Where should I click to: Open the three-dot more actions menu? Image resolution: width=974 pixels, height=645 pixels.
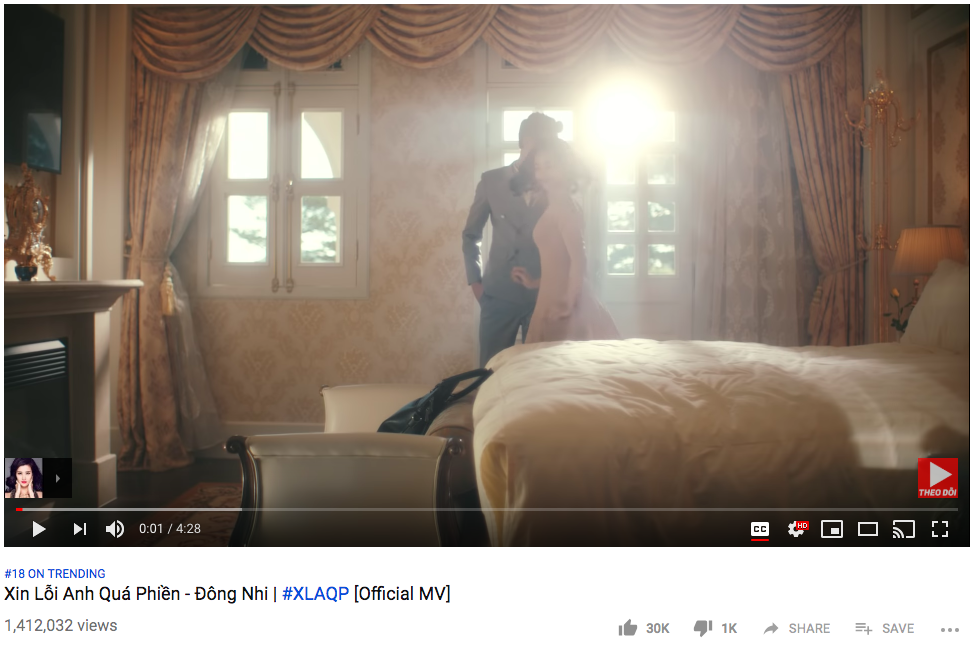tap(950, 629)
